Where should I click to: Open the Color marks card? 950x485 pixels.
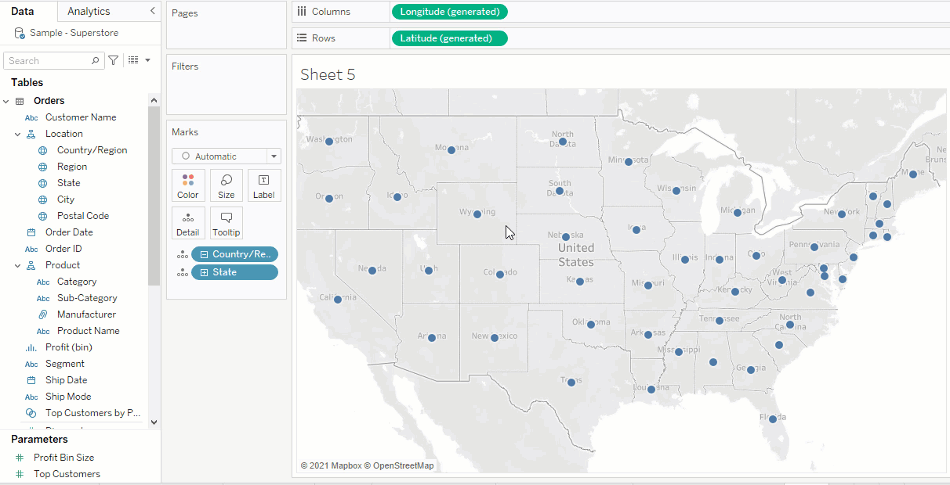point(187,185)
